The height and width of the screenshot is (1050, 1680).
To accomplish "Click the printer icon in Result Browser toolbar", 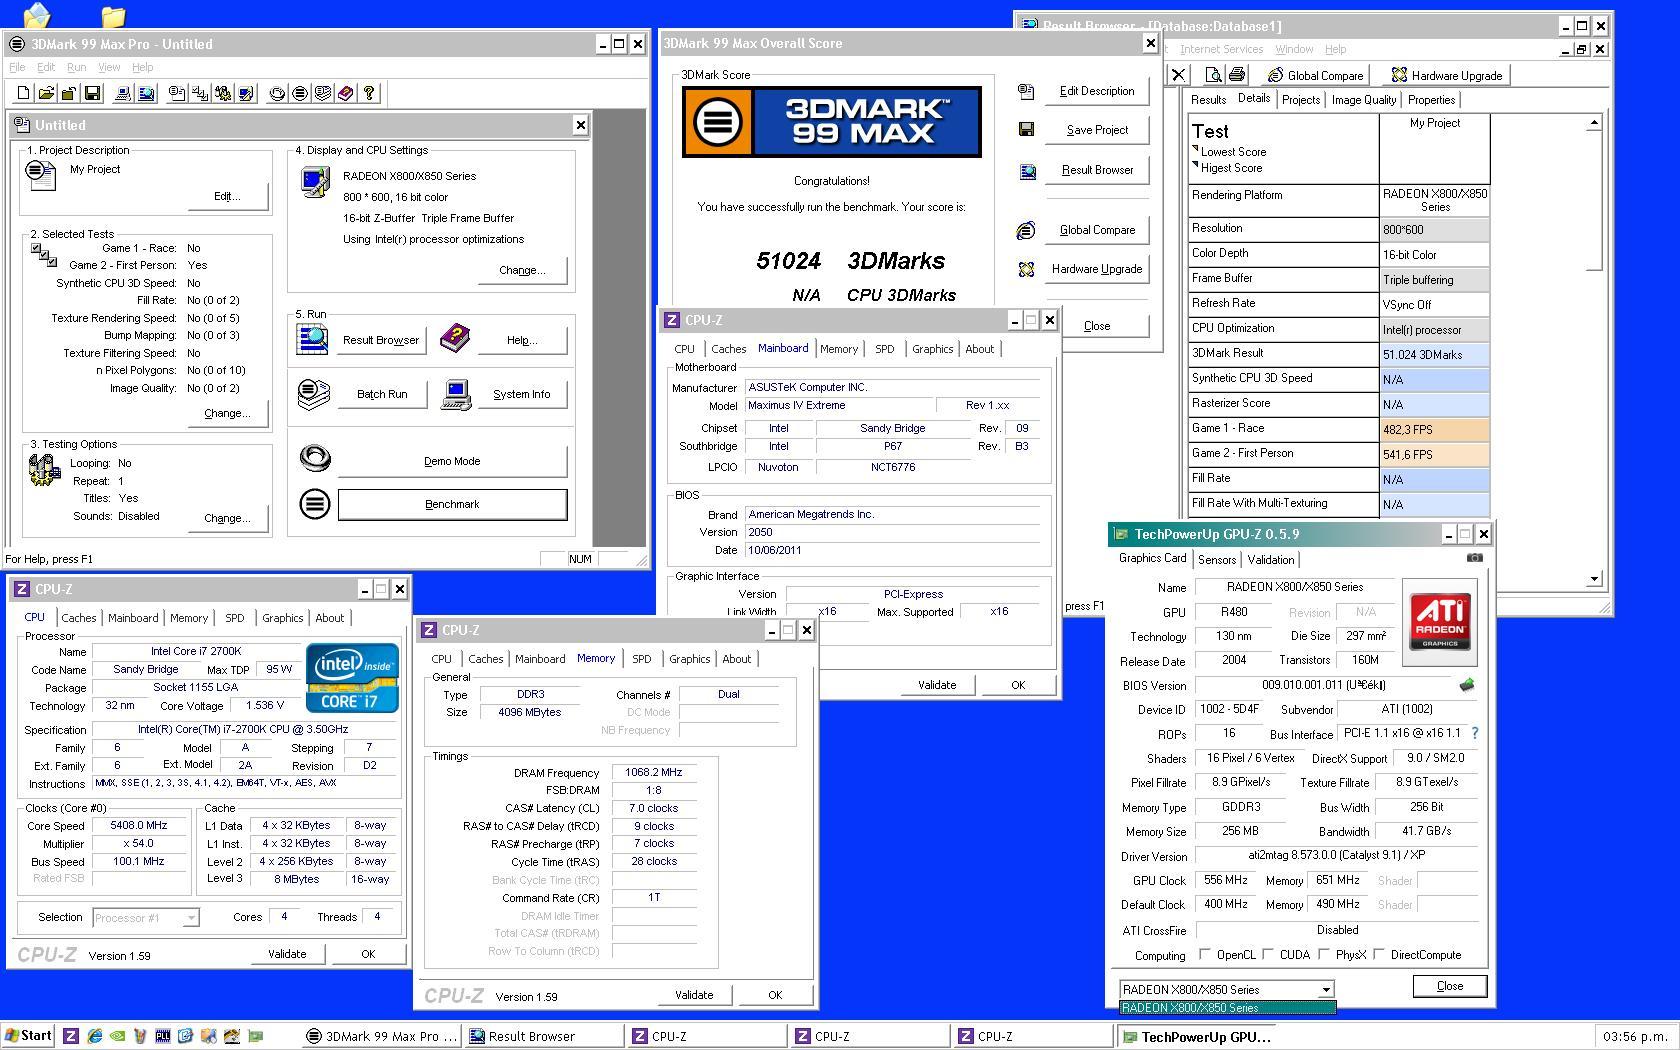I will (x=1237, y=75).
